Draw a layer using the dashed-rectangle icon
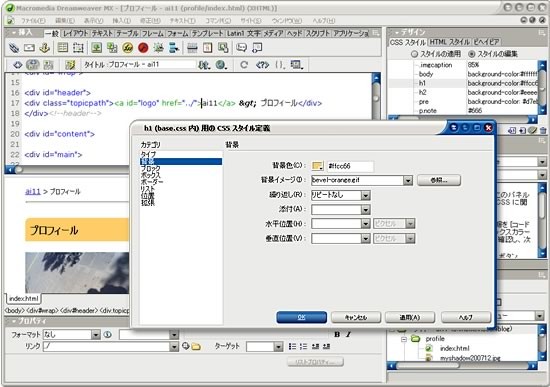550x387 pixels. point(78,48)
